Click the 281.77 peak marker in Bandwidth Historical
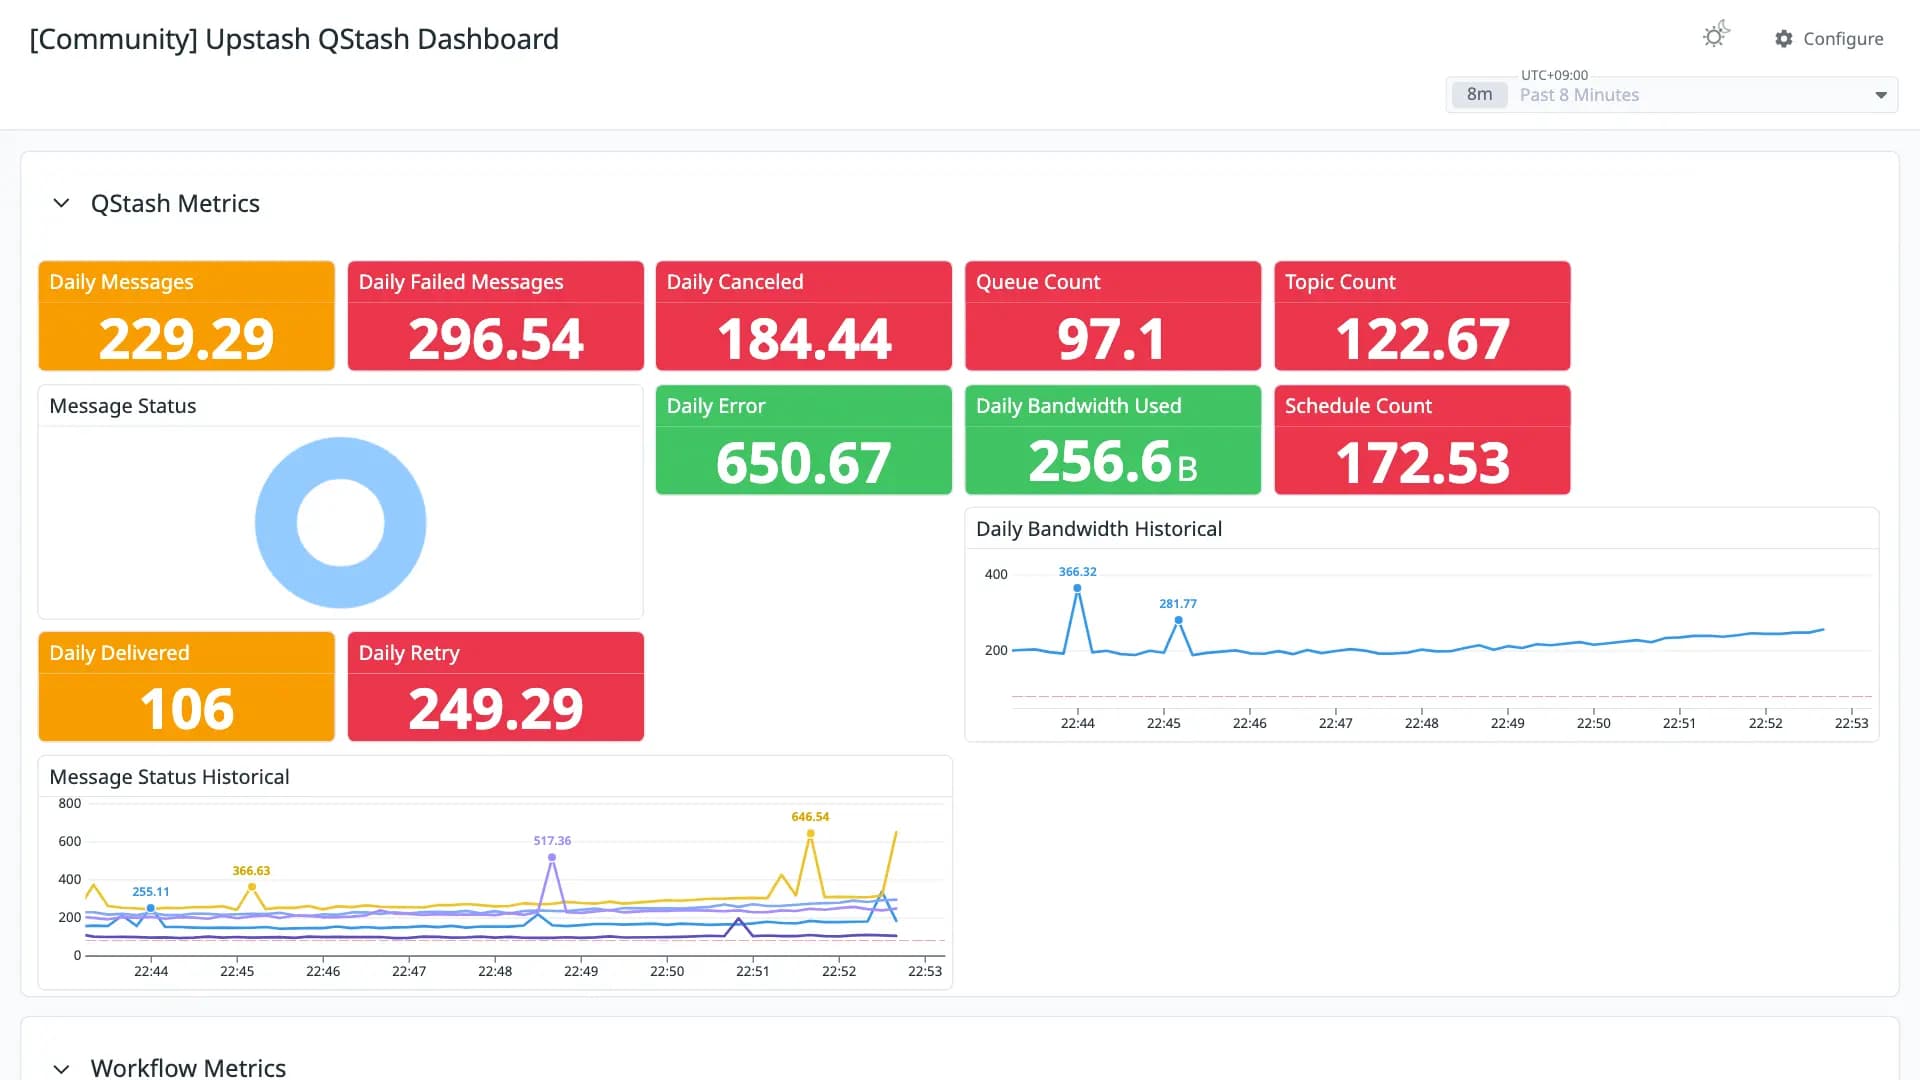 tap(1179, 620)
